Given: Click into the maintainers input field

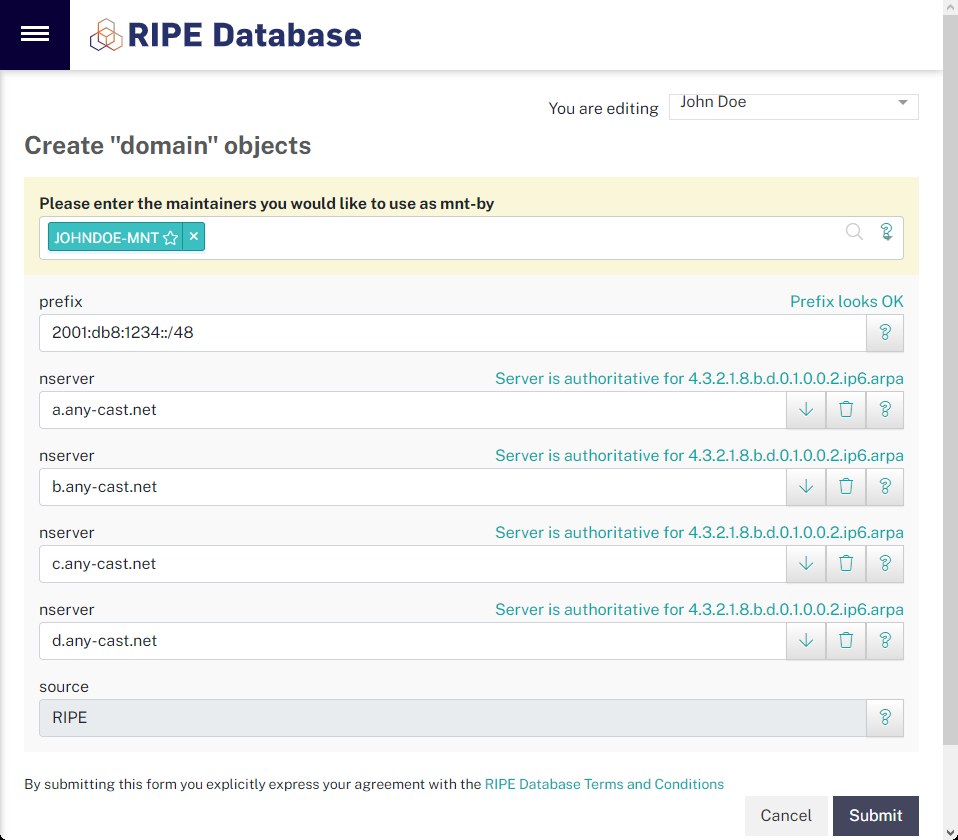Looking at the screenshot, I should [471, 238].
